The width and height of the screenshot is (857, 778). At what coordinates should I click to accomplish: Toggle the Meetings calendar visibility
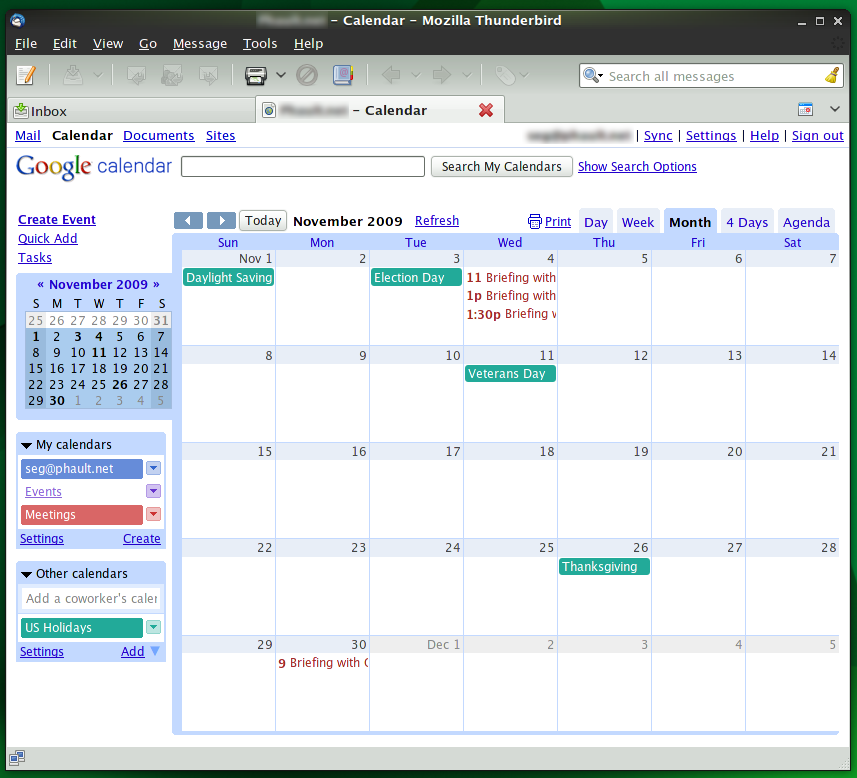[82, 514]
